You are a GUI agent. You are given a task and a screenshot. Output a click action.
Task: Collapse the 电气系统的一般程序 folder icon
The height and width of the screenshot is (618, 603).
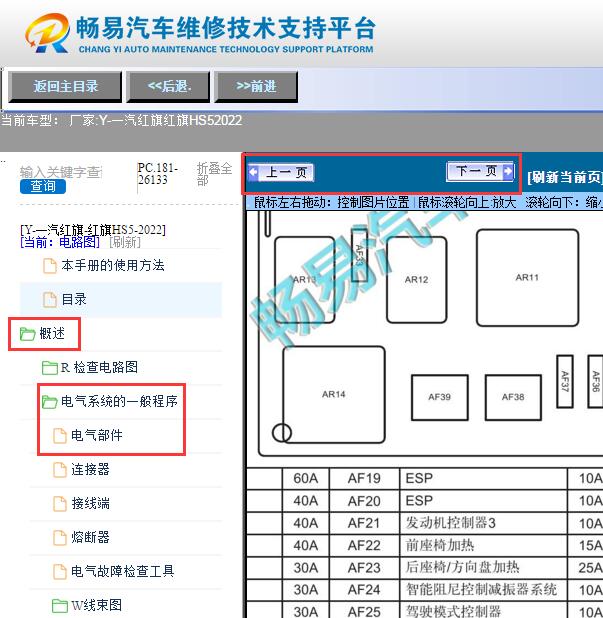tap(50, 402)
